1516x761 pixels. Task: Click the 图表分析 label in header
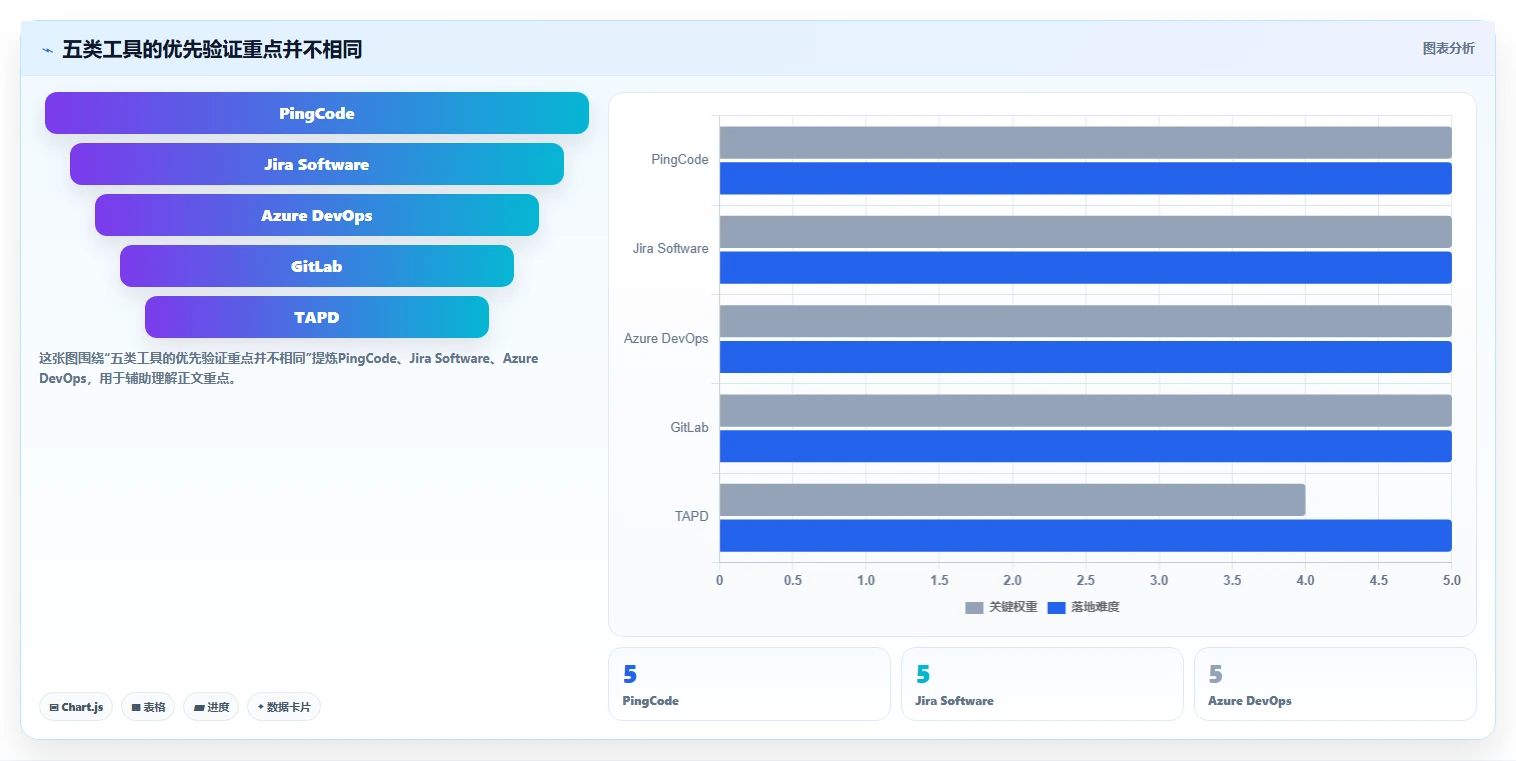(1448, 48)
